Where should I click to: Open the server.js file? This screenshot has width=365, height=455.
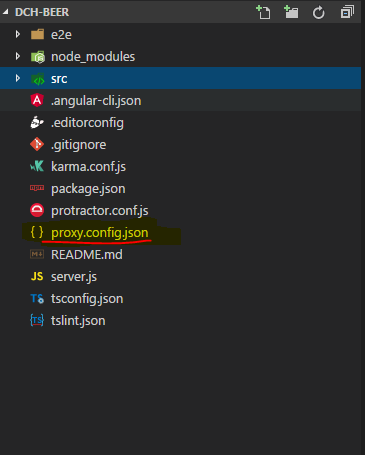point(74,277)
